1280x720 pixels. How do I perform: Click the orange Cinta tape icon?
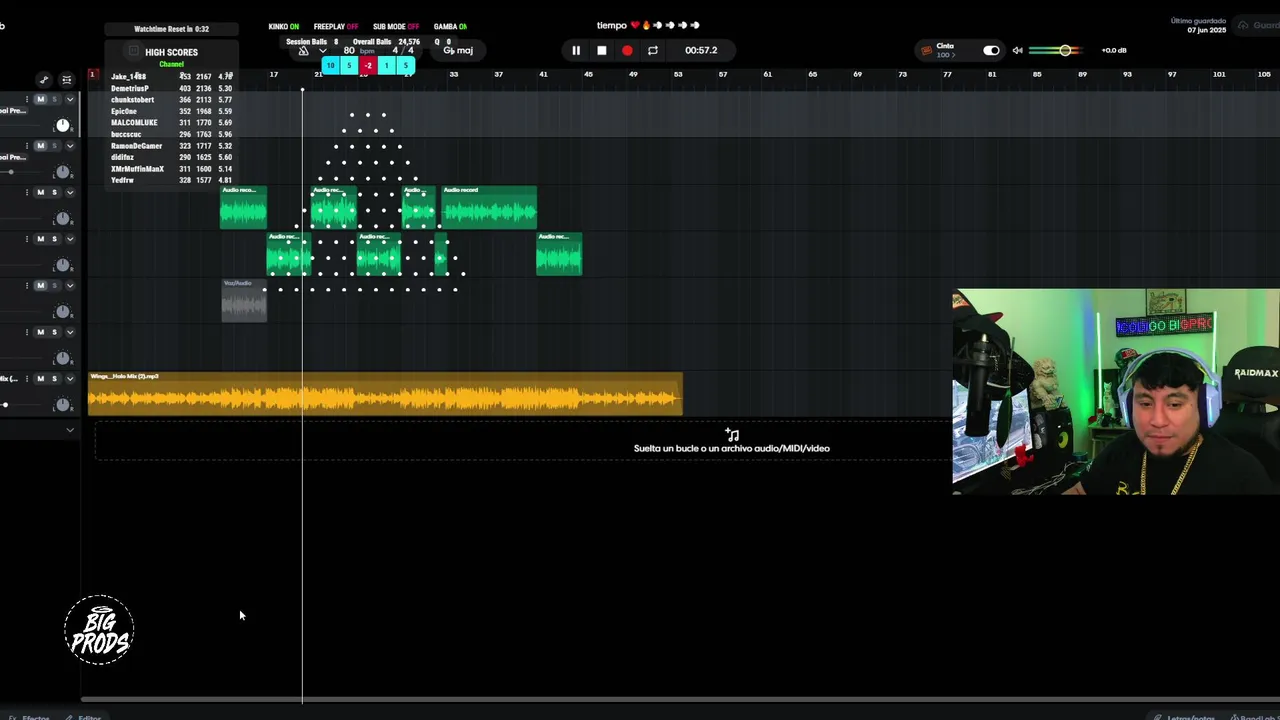pos(926,50)
